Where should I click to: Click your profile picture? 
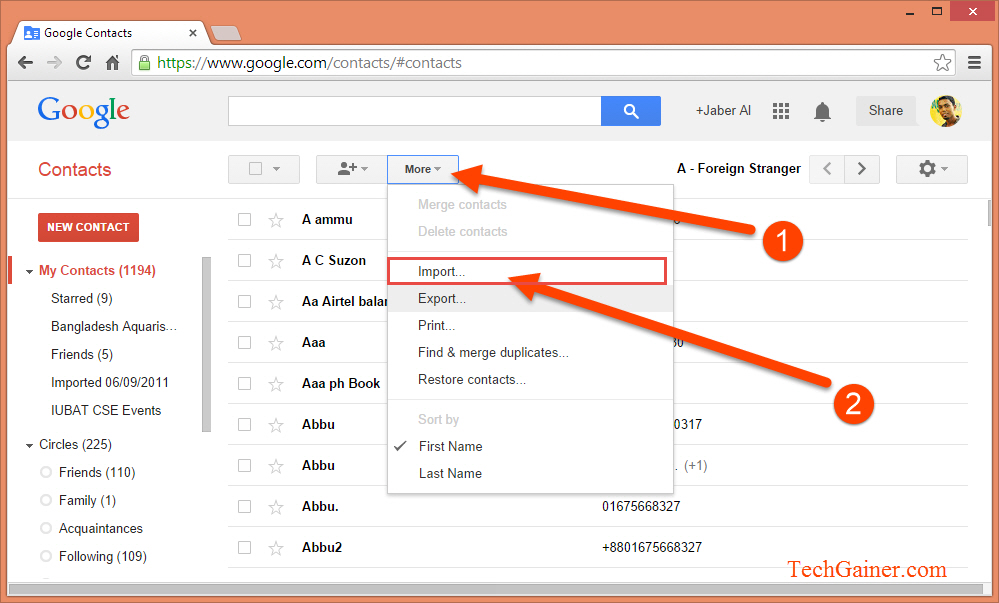[944, 110]
